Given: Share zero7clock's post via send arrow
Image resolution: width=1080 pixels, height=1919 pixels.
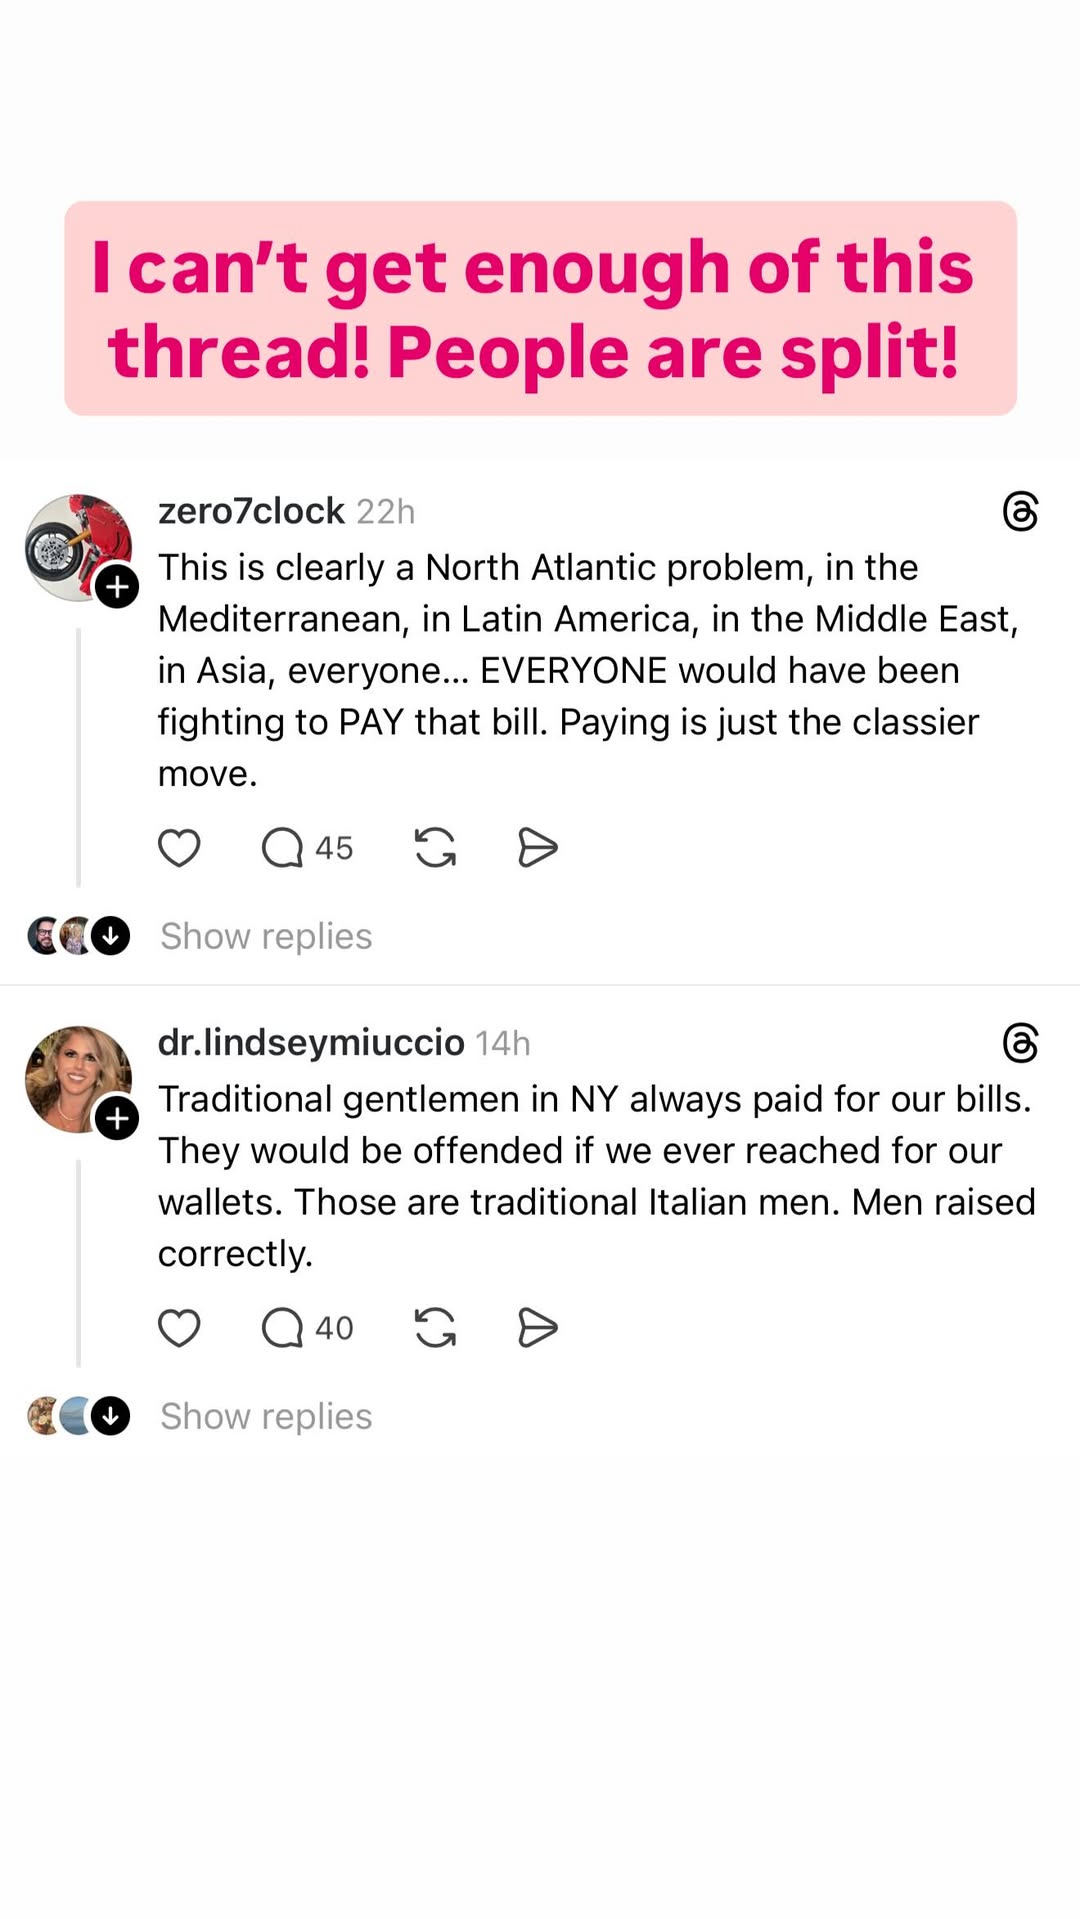Looking at the screenshot, I should pyautogui.click(x=537, y=848).
